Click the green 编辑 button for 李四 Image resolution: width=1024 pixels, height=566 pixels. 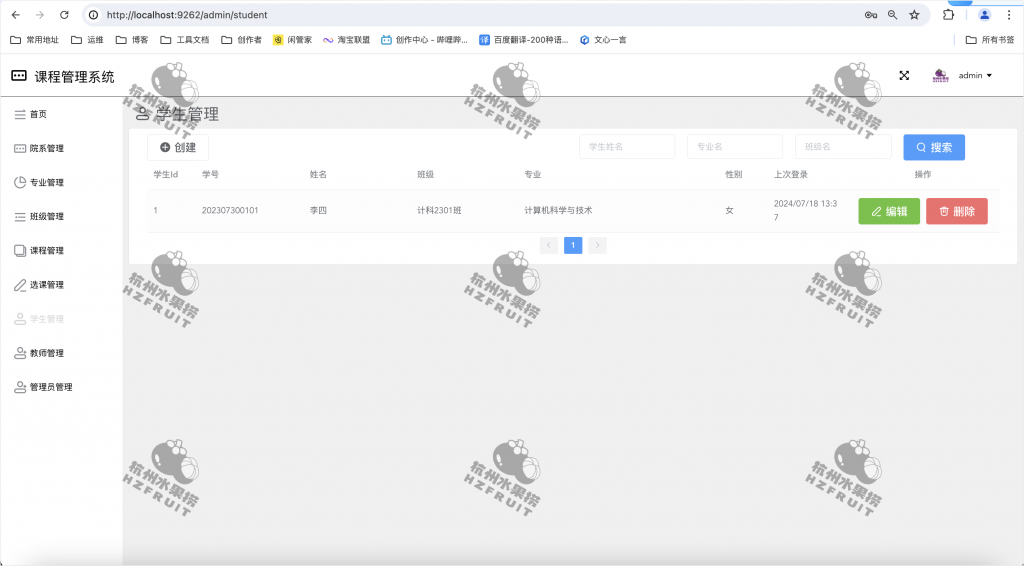point(889,212)
